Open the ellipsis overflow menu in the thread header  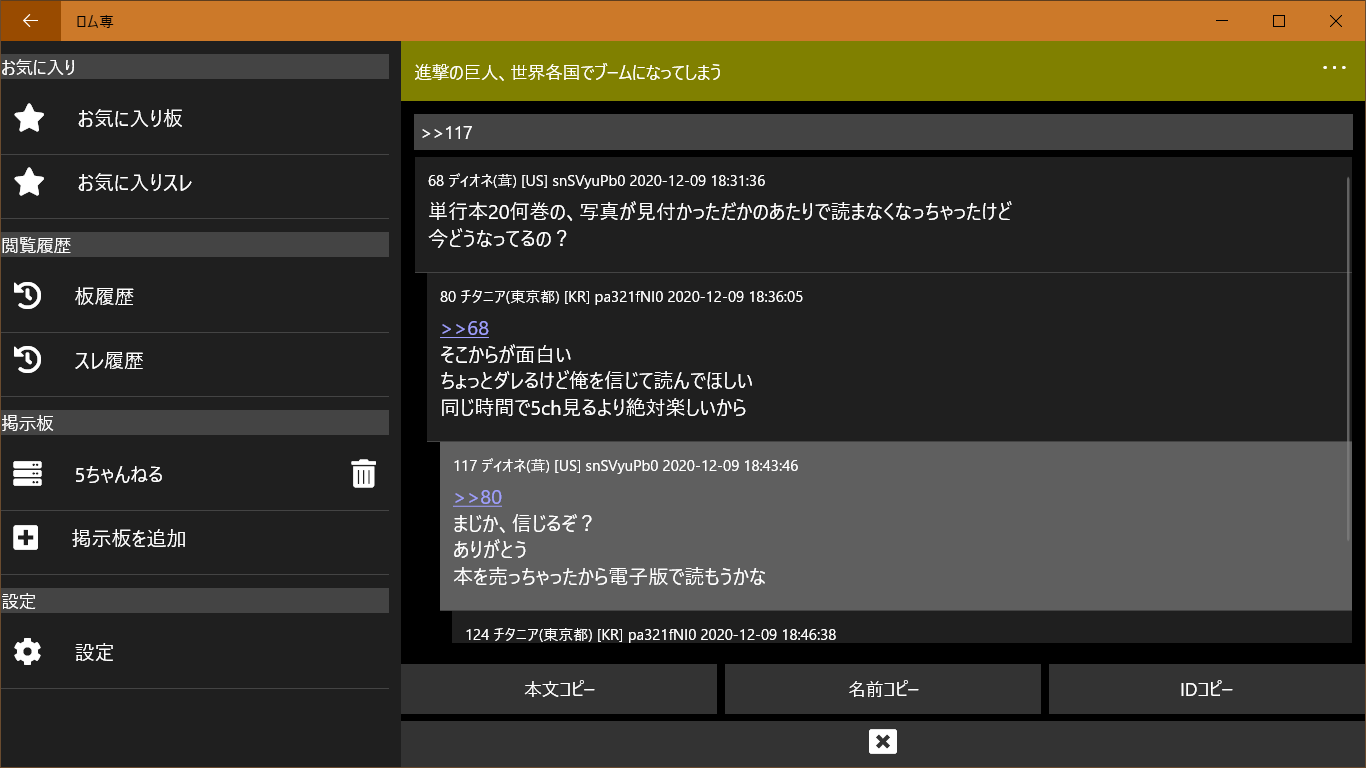coord(1334,67)
